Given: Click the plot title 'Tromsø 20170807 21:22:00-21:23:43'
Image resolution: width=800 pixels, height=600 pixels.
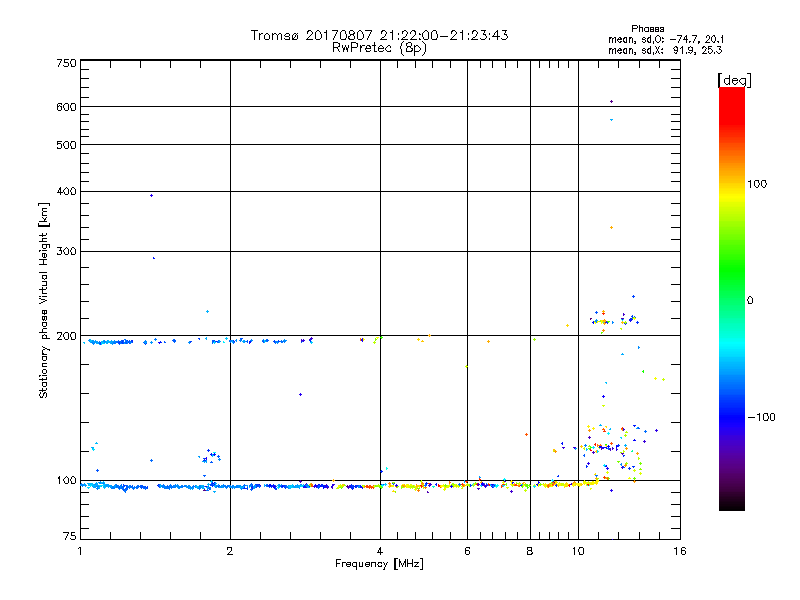Looking at the screenshot, I should point(379,35).
